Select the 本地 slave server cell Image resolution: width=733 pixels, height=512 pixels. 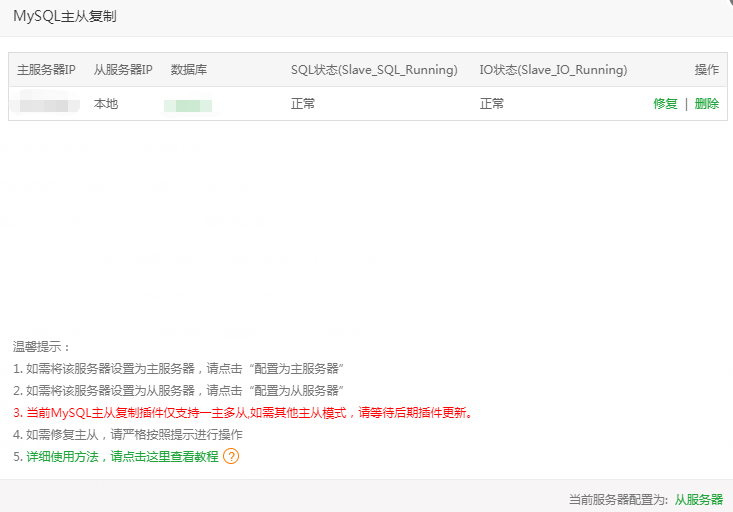(x=106, y=104)
